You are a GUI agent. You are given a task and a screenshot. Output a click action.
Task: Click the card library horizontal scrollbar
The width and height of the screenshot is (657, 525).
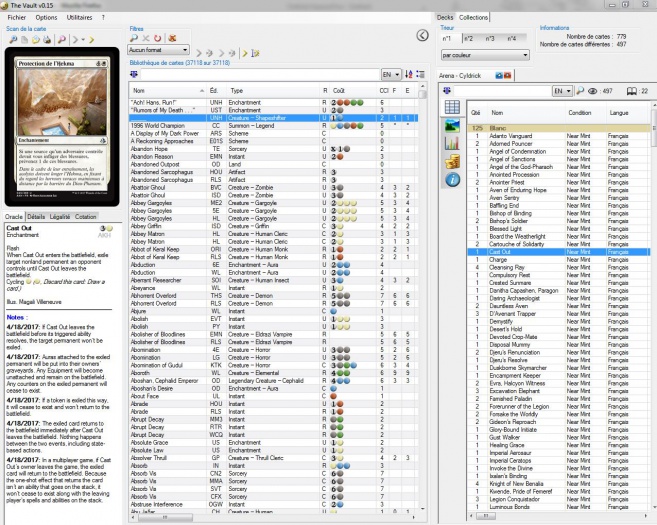tap(274, 517)
